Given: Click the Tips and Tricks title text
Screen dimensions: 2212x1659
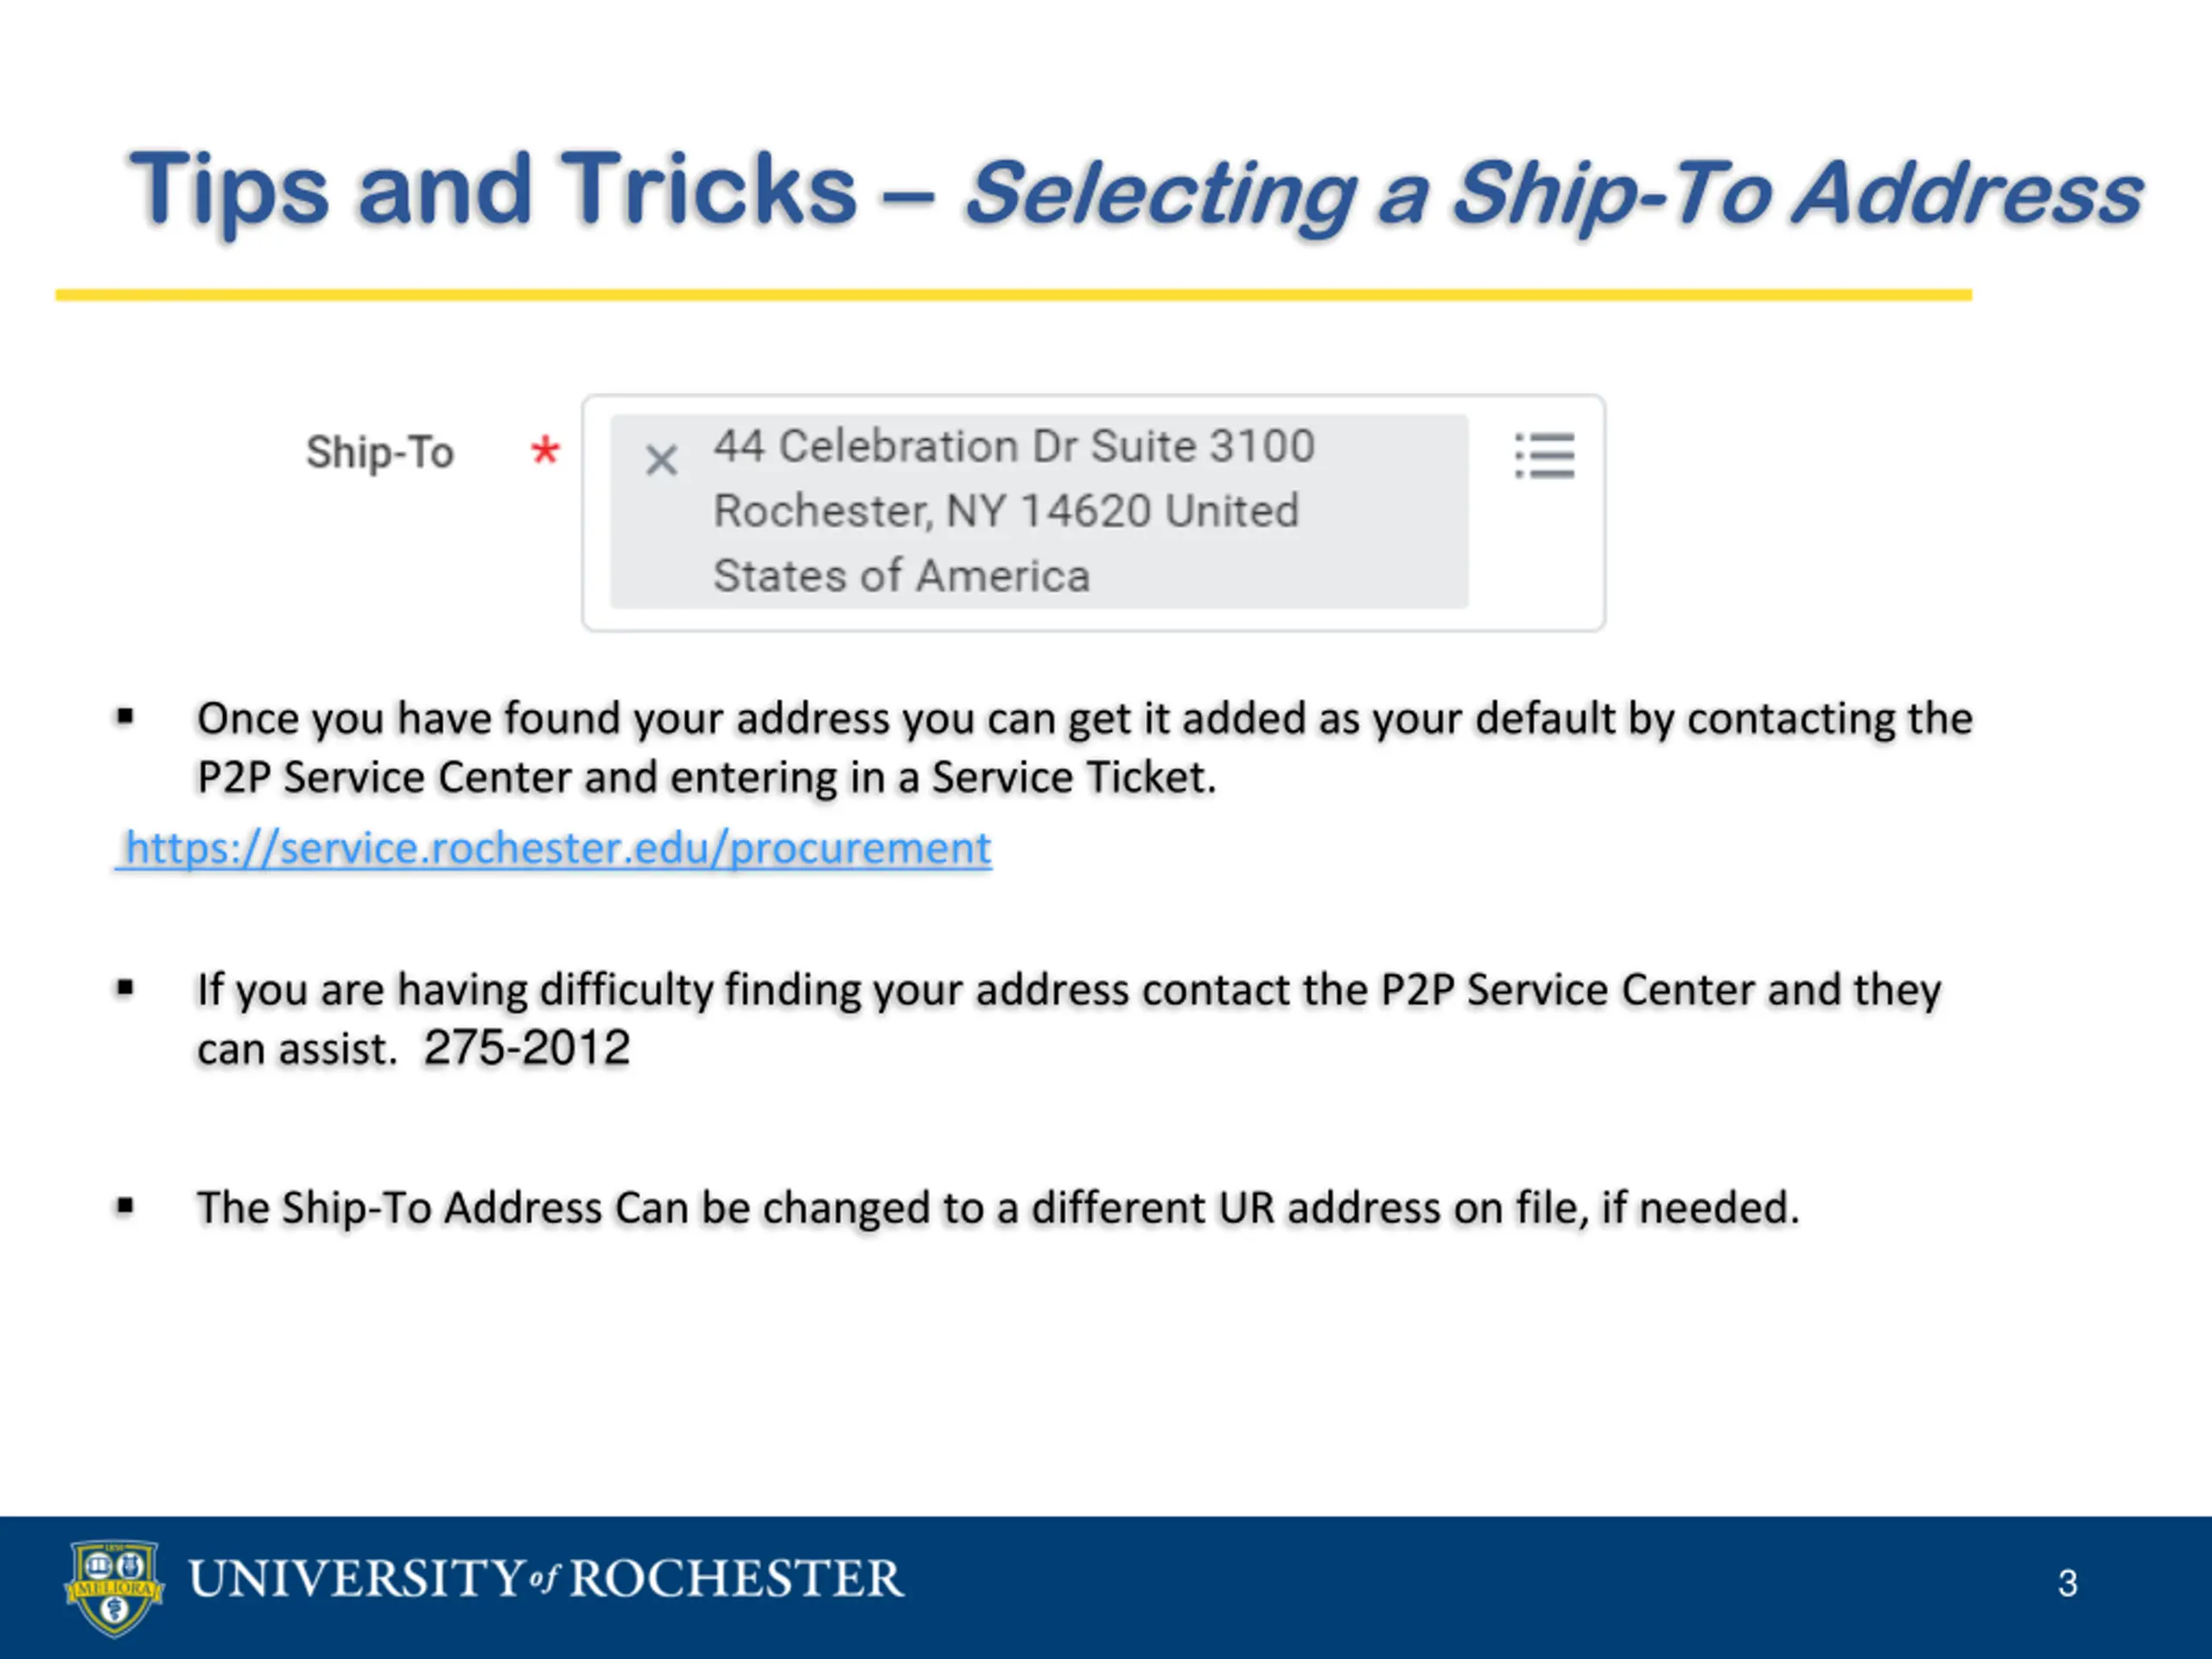Looking at the screenshot, I should click(492, 188).
